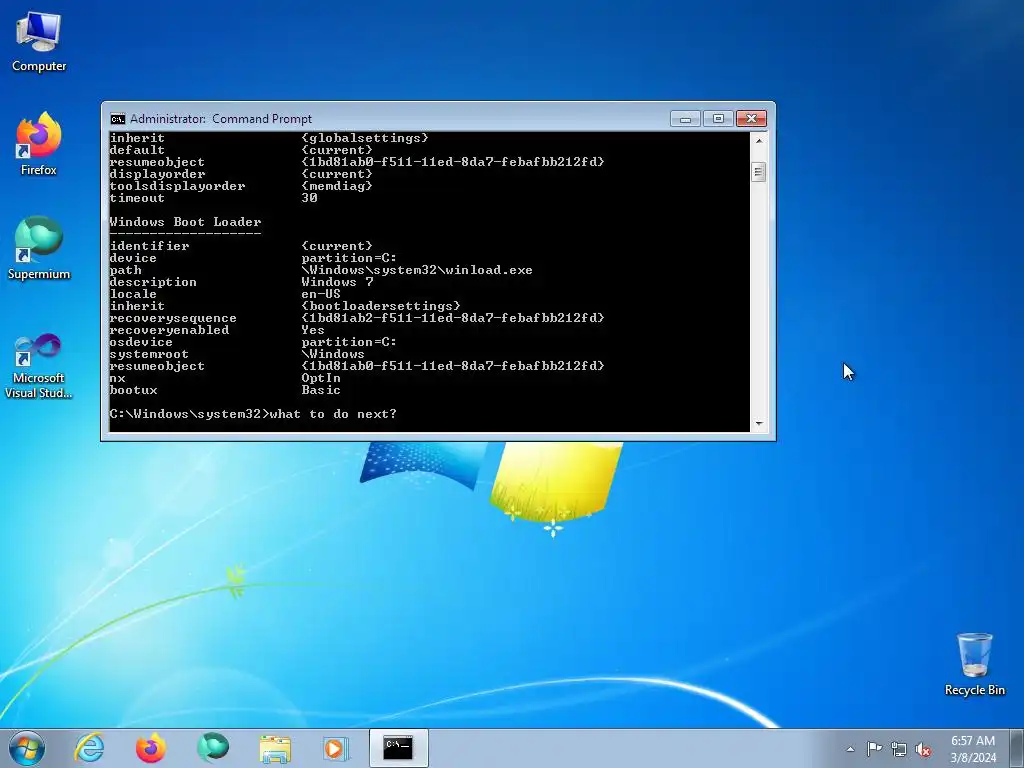Launch Supermium from the taskbar
Screen dimensions: 1024x768
click(x=213, y=748)
